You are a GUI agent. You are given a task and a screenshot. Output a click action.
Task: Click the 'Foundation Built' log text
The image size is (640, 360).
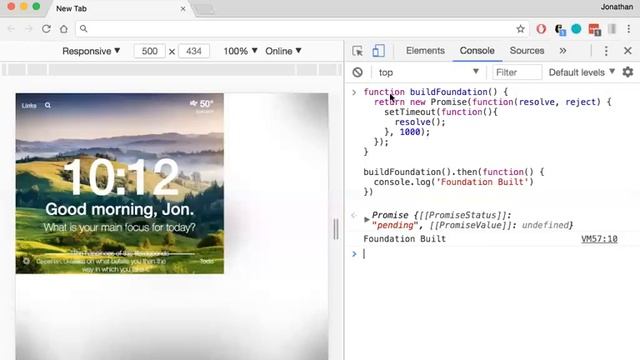tap(404, 239)
